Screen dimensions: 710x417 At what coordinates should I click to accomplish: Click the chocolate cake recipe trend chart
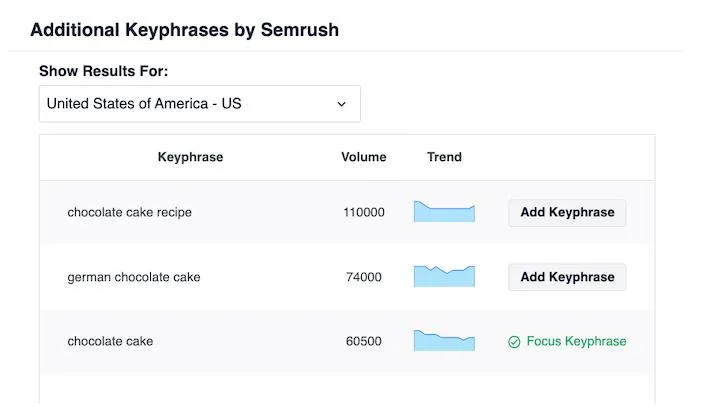tap(444, 212)
